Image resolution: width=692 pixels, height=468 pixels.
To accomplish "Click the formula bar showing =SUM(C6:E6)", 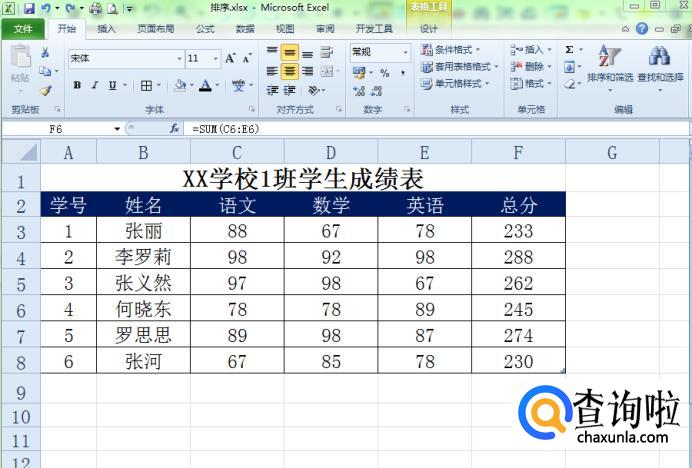I will (435, 129).
